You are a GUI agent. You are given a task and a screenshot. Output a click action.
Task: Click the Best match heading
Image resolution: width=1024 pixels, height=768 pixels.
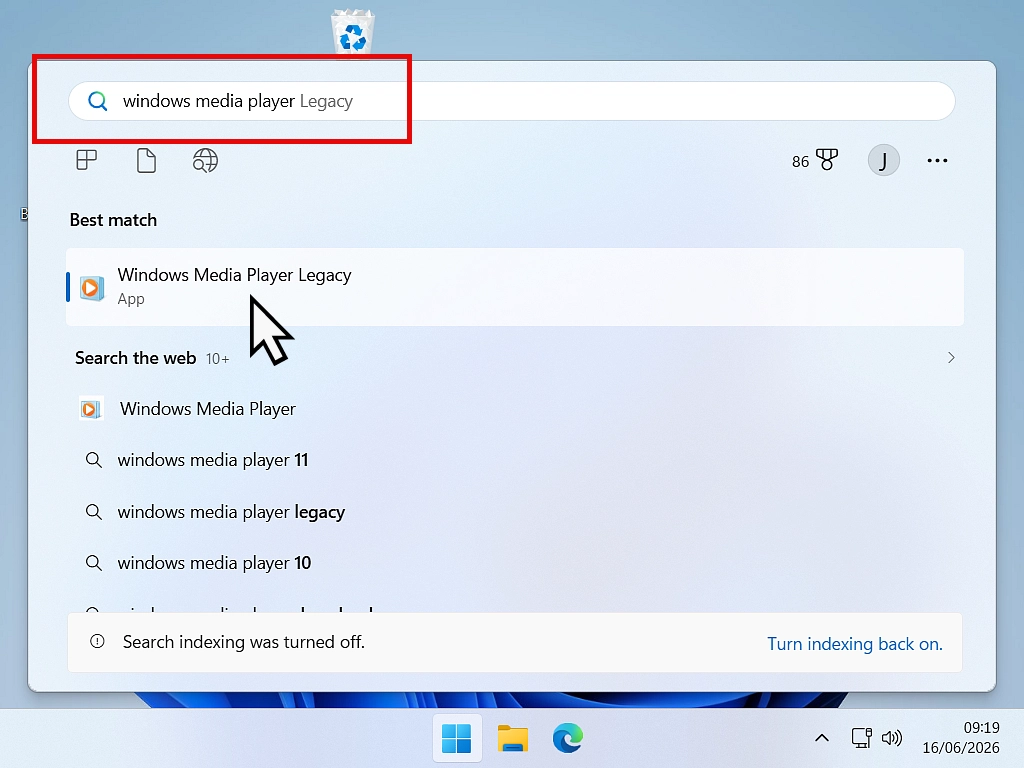pyautogui.click(x=113, y=220)
